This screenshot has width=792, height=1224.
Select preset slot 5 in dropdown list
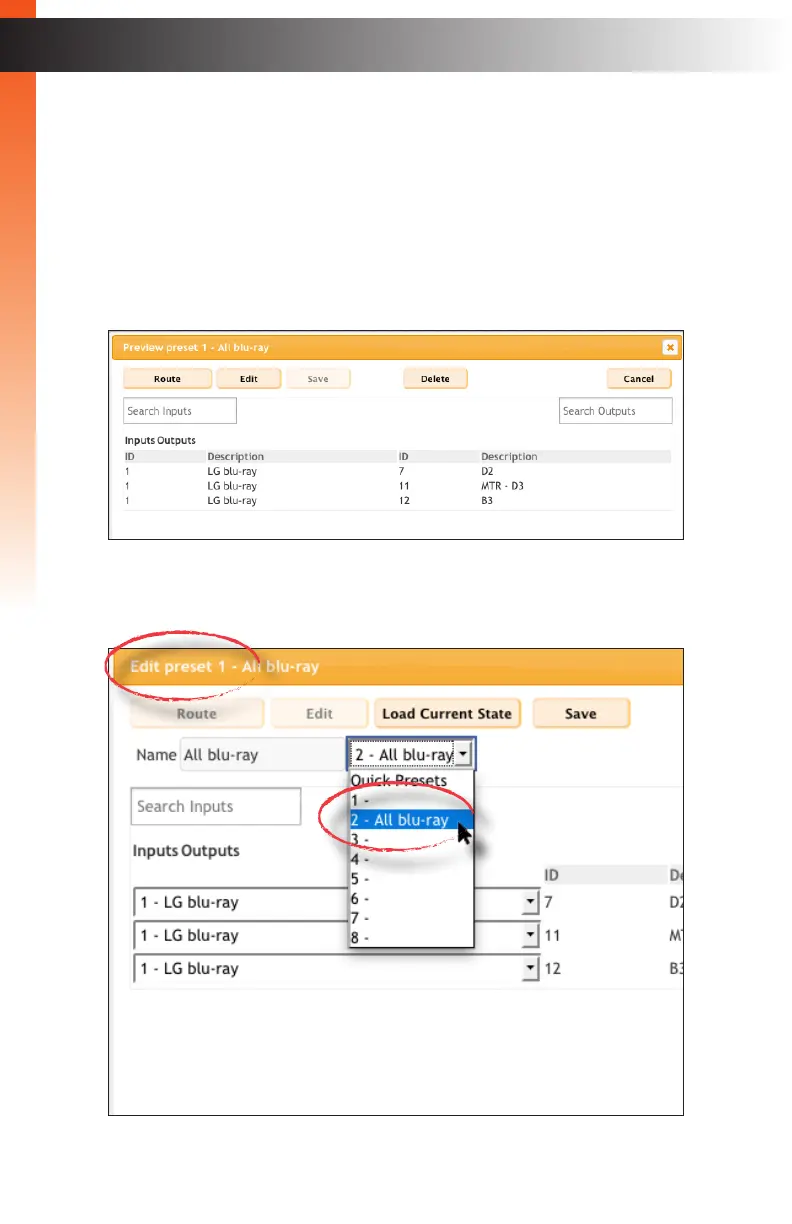(x=410, y=879)
